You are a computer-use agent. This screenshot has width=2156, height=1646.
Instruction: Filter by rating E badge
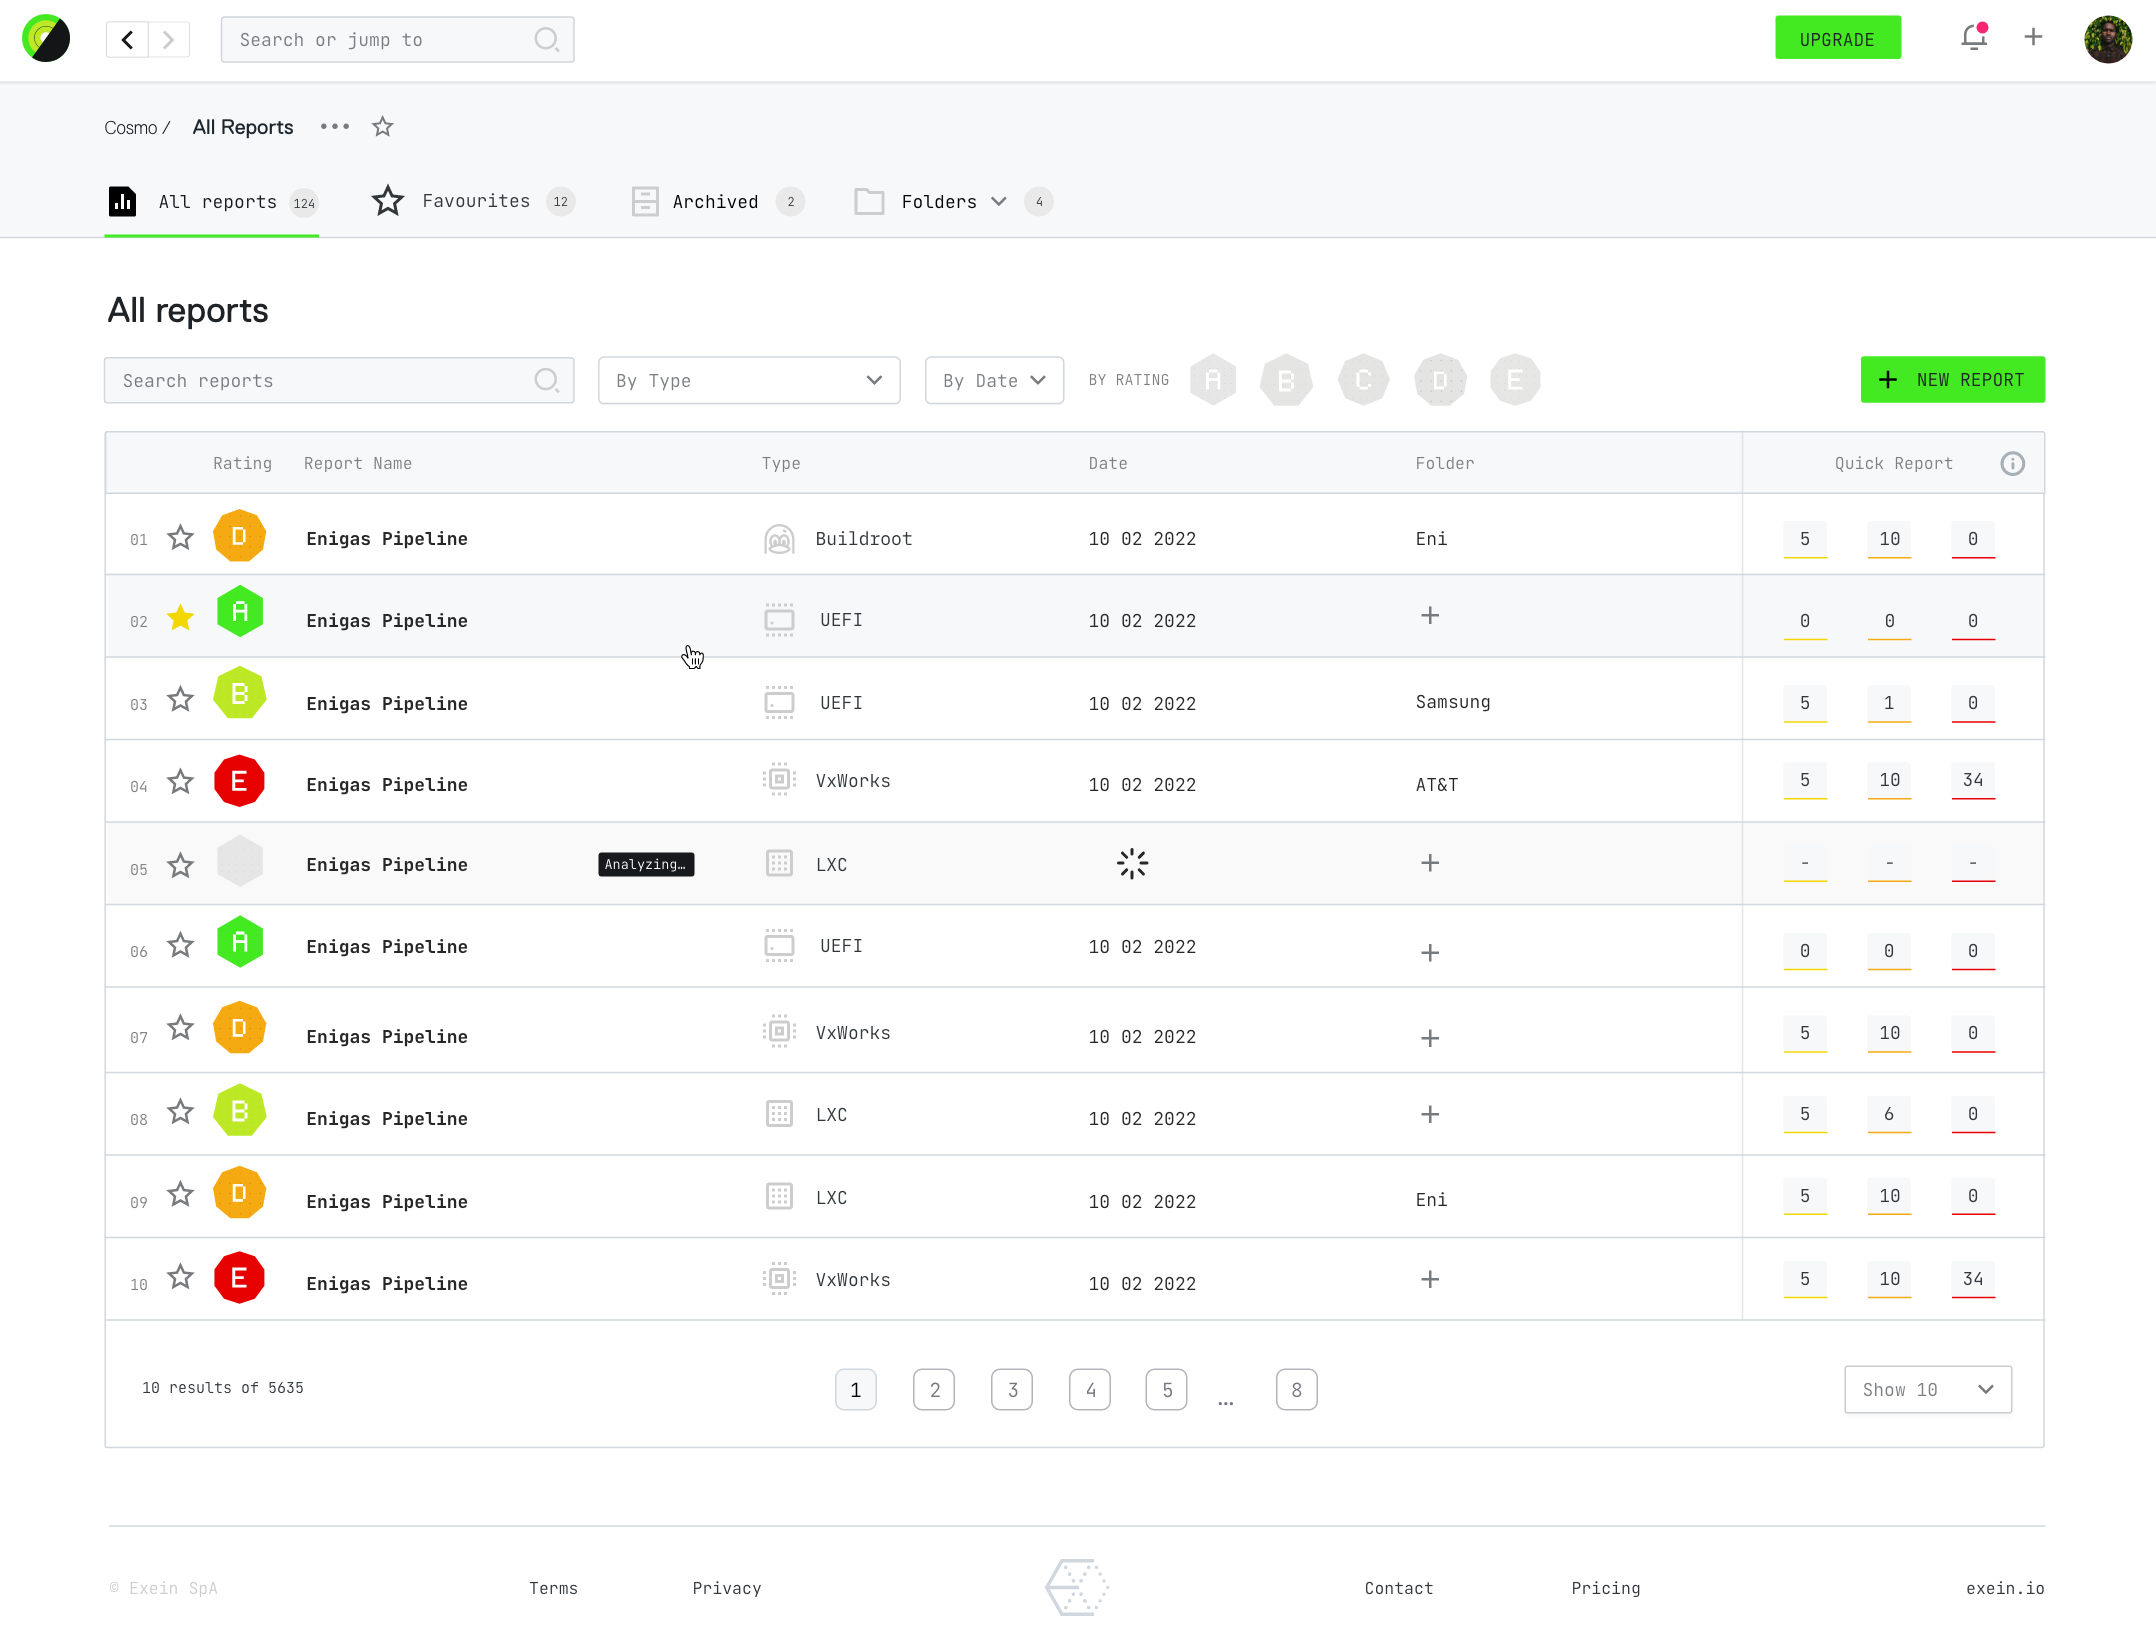(x=1515, y=381)
